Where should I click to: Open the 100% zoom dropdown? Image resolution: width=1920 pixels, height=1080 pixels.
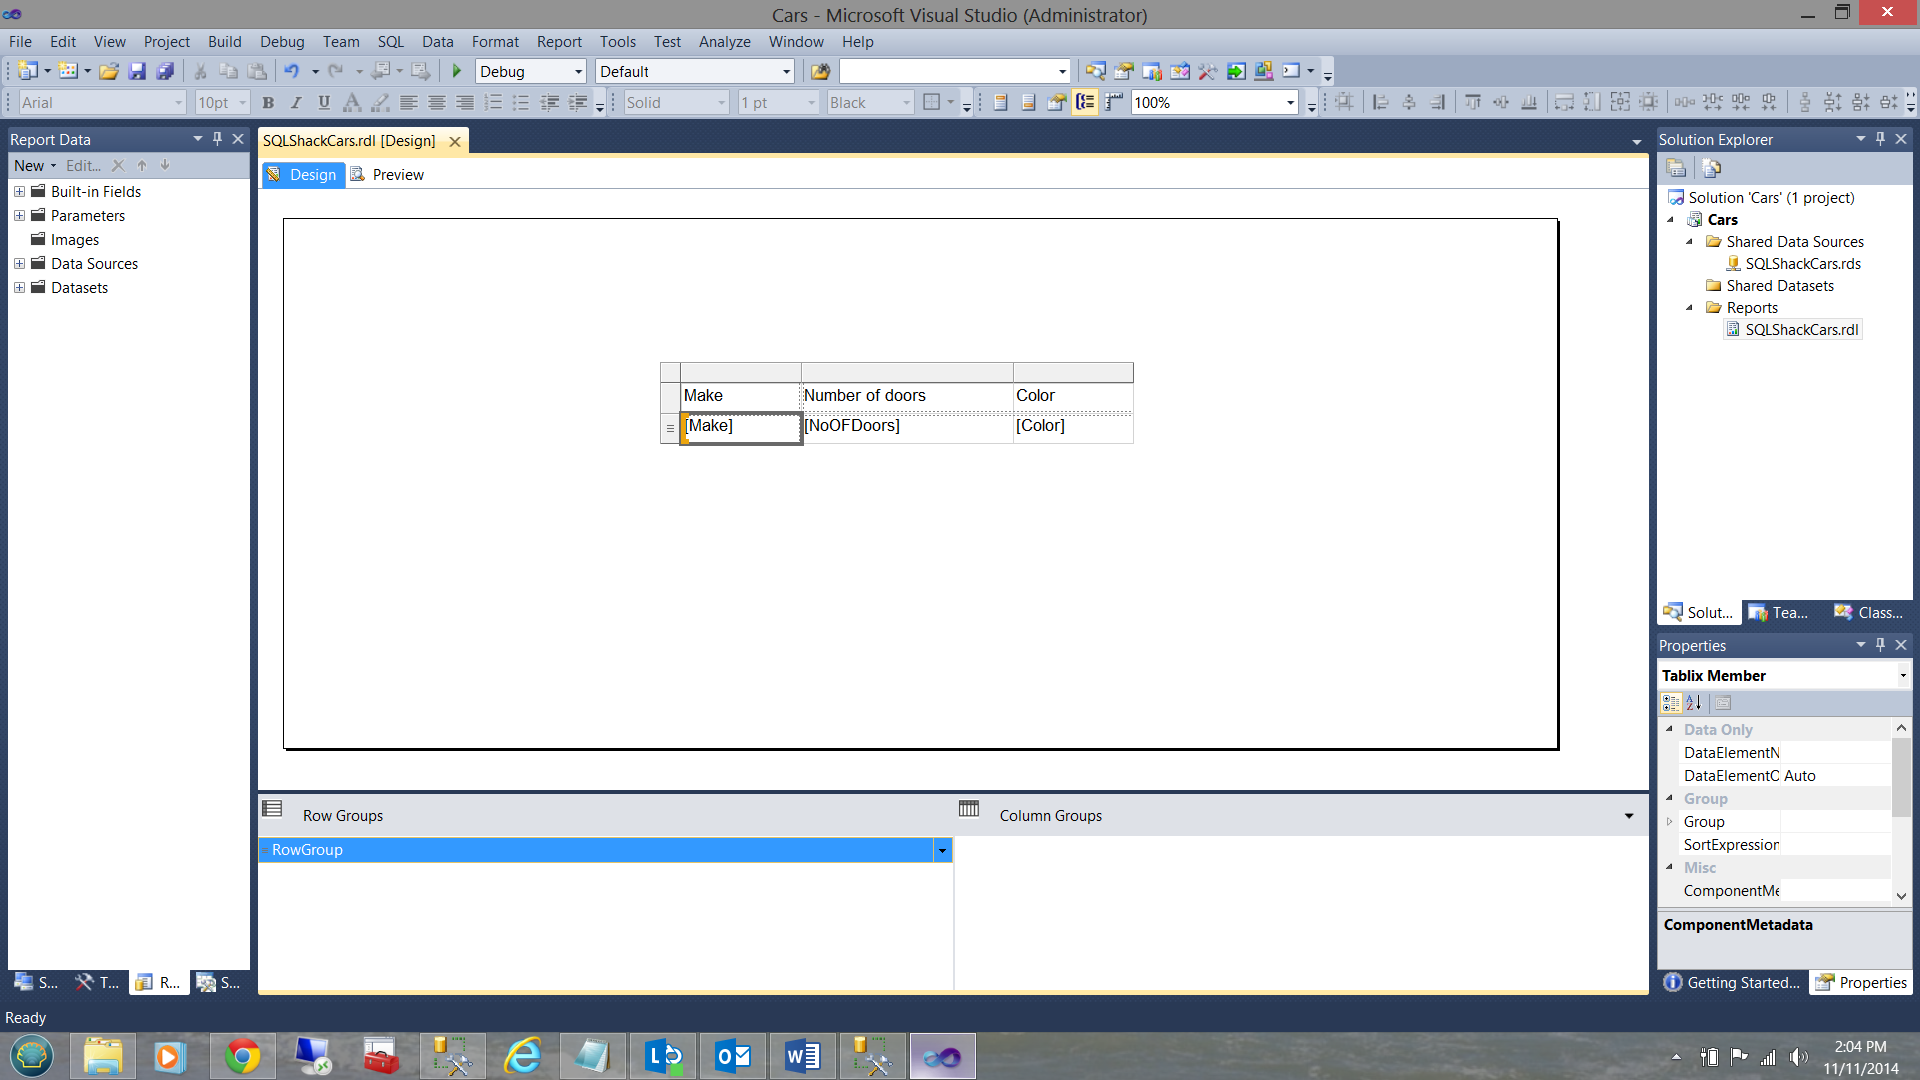click(1290, 102)
